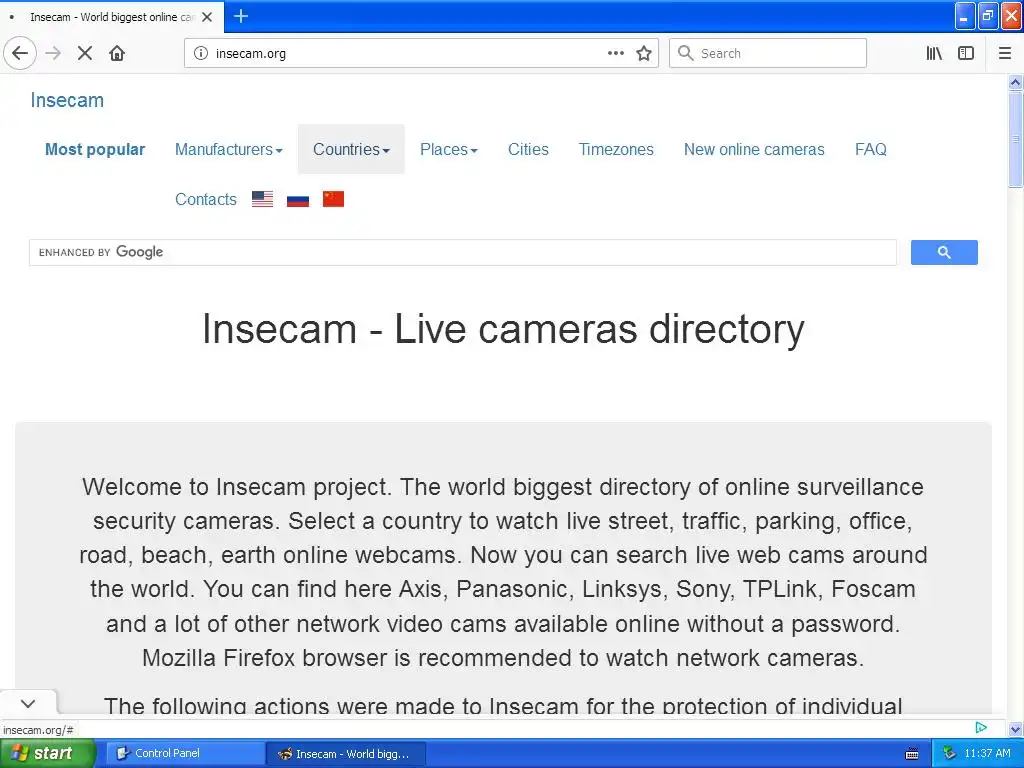The image size is (1024, 768).
Task: Open the New online cameras page
Action: coord(754,150)
